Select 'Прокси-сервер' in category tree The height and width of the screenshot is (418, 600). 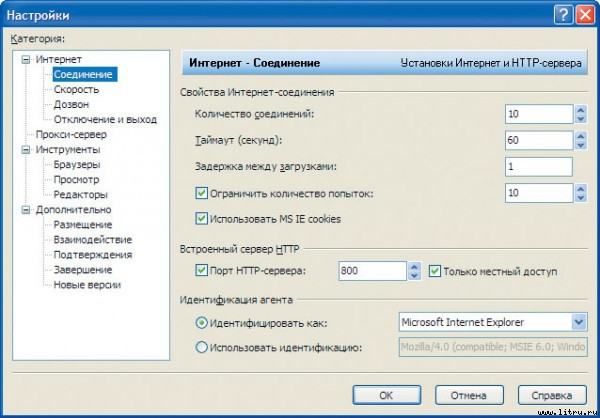pos(70,135)
